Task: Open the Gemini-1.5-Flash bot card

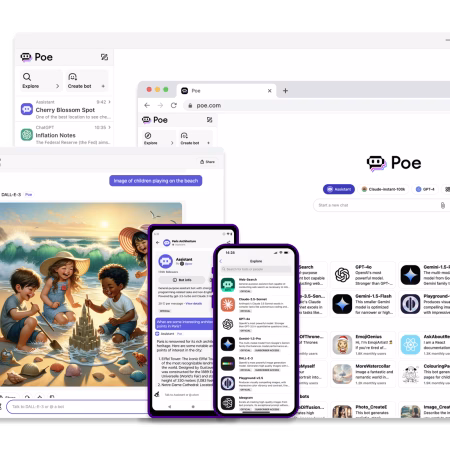Action: pos(363,304)
